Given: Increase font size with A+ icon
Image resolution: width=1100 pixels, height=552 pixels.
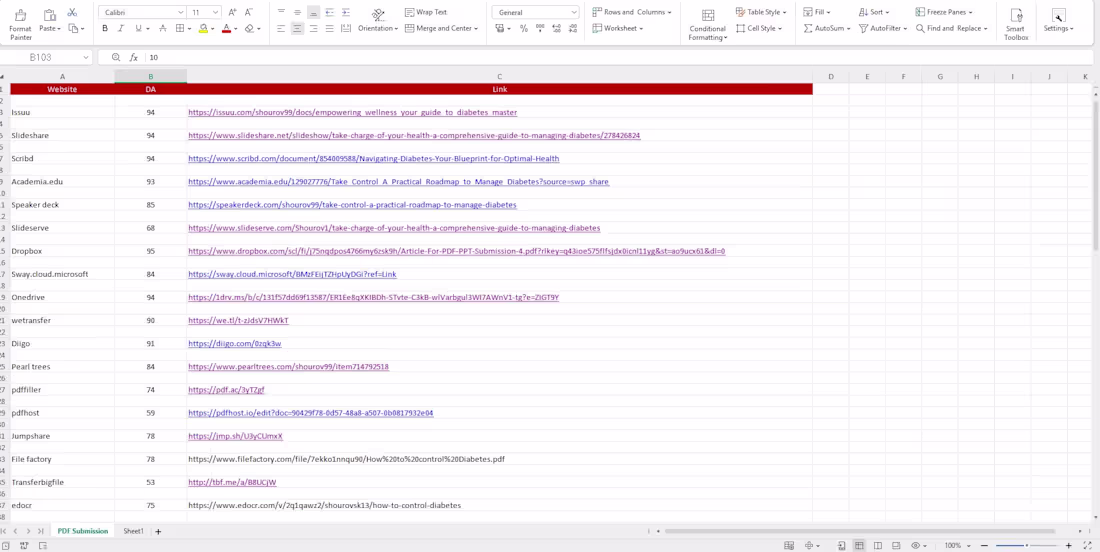Looking at the screenshot, I should [233, 13].
